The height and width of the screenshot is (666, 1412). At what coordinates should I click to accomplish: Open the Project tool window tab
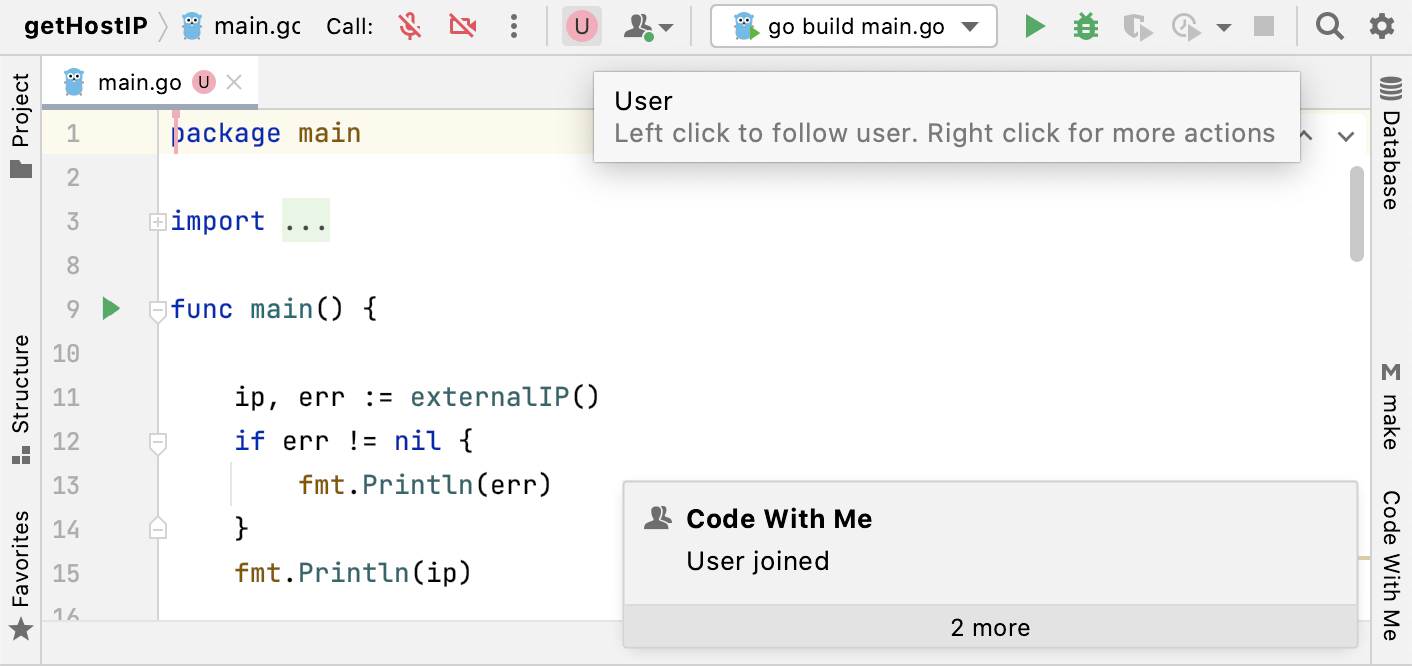pyautogui.click(x=21, y=125)
